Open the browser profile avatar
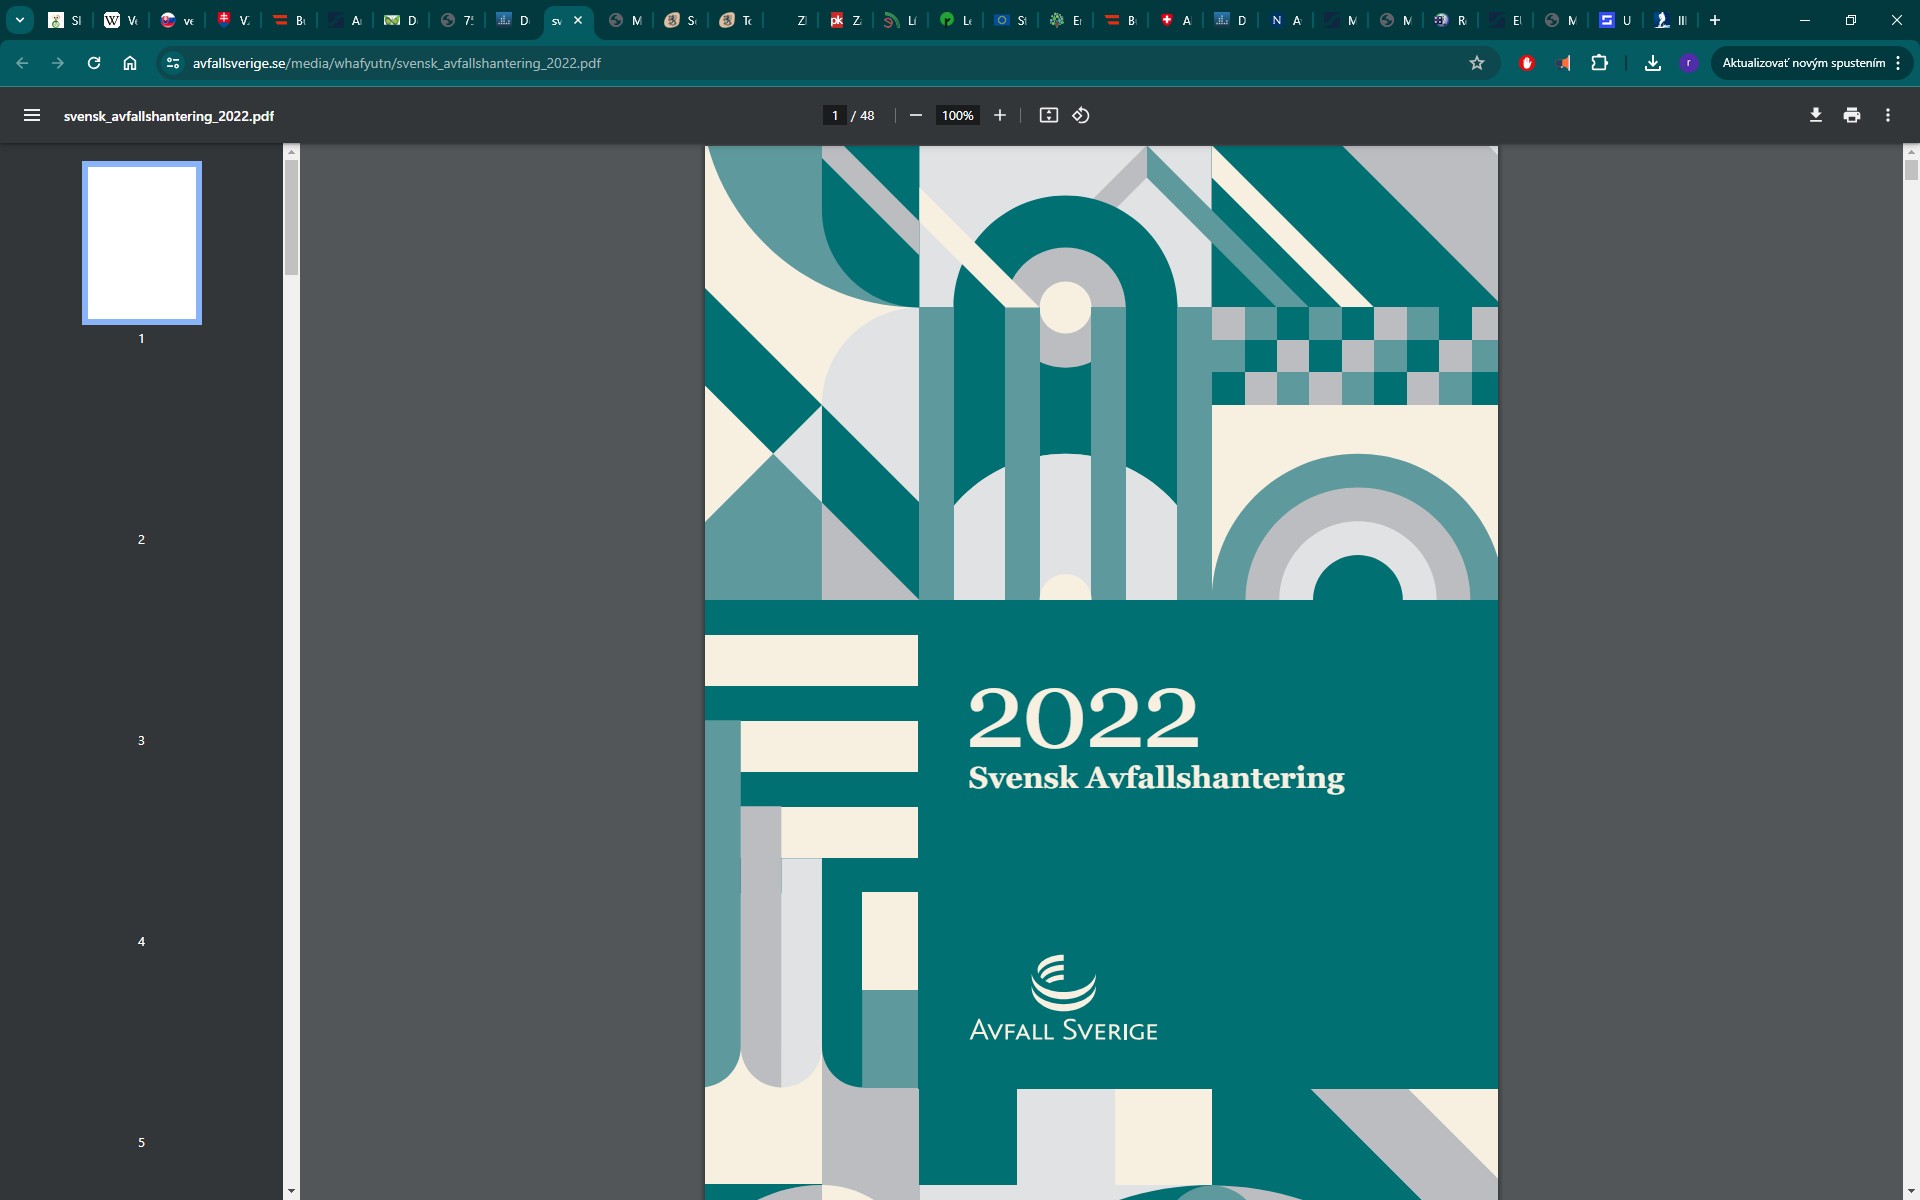1920x1200 pixels. (1689, 63)
